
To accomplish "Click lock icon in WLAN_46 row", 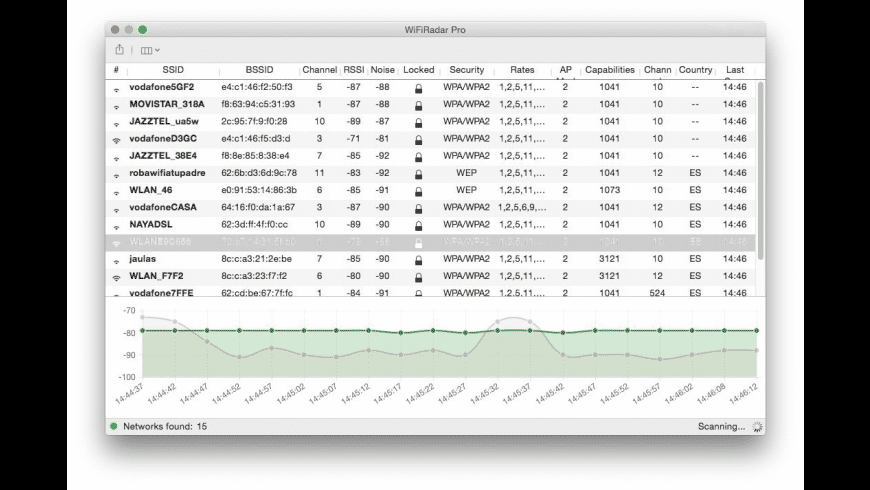I will pos(418,191).
